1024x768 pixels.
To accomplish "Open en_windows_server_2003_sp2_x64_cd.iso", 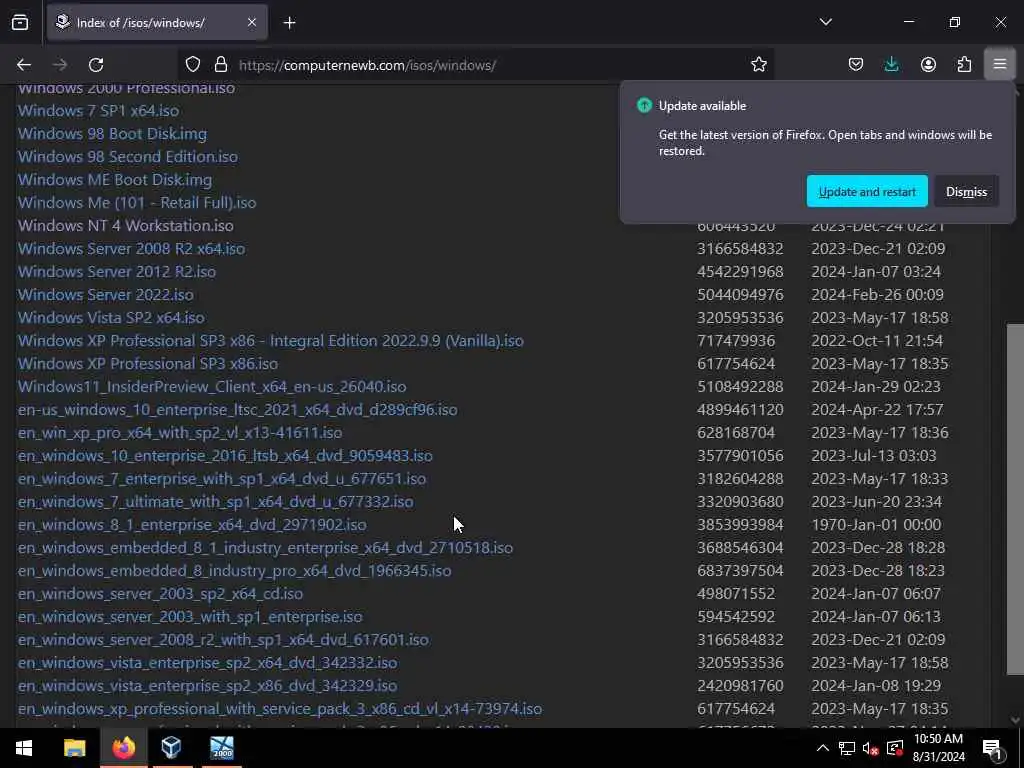I will pyautogui.click(x=160, y=594).
